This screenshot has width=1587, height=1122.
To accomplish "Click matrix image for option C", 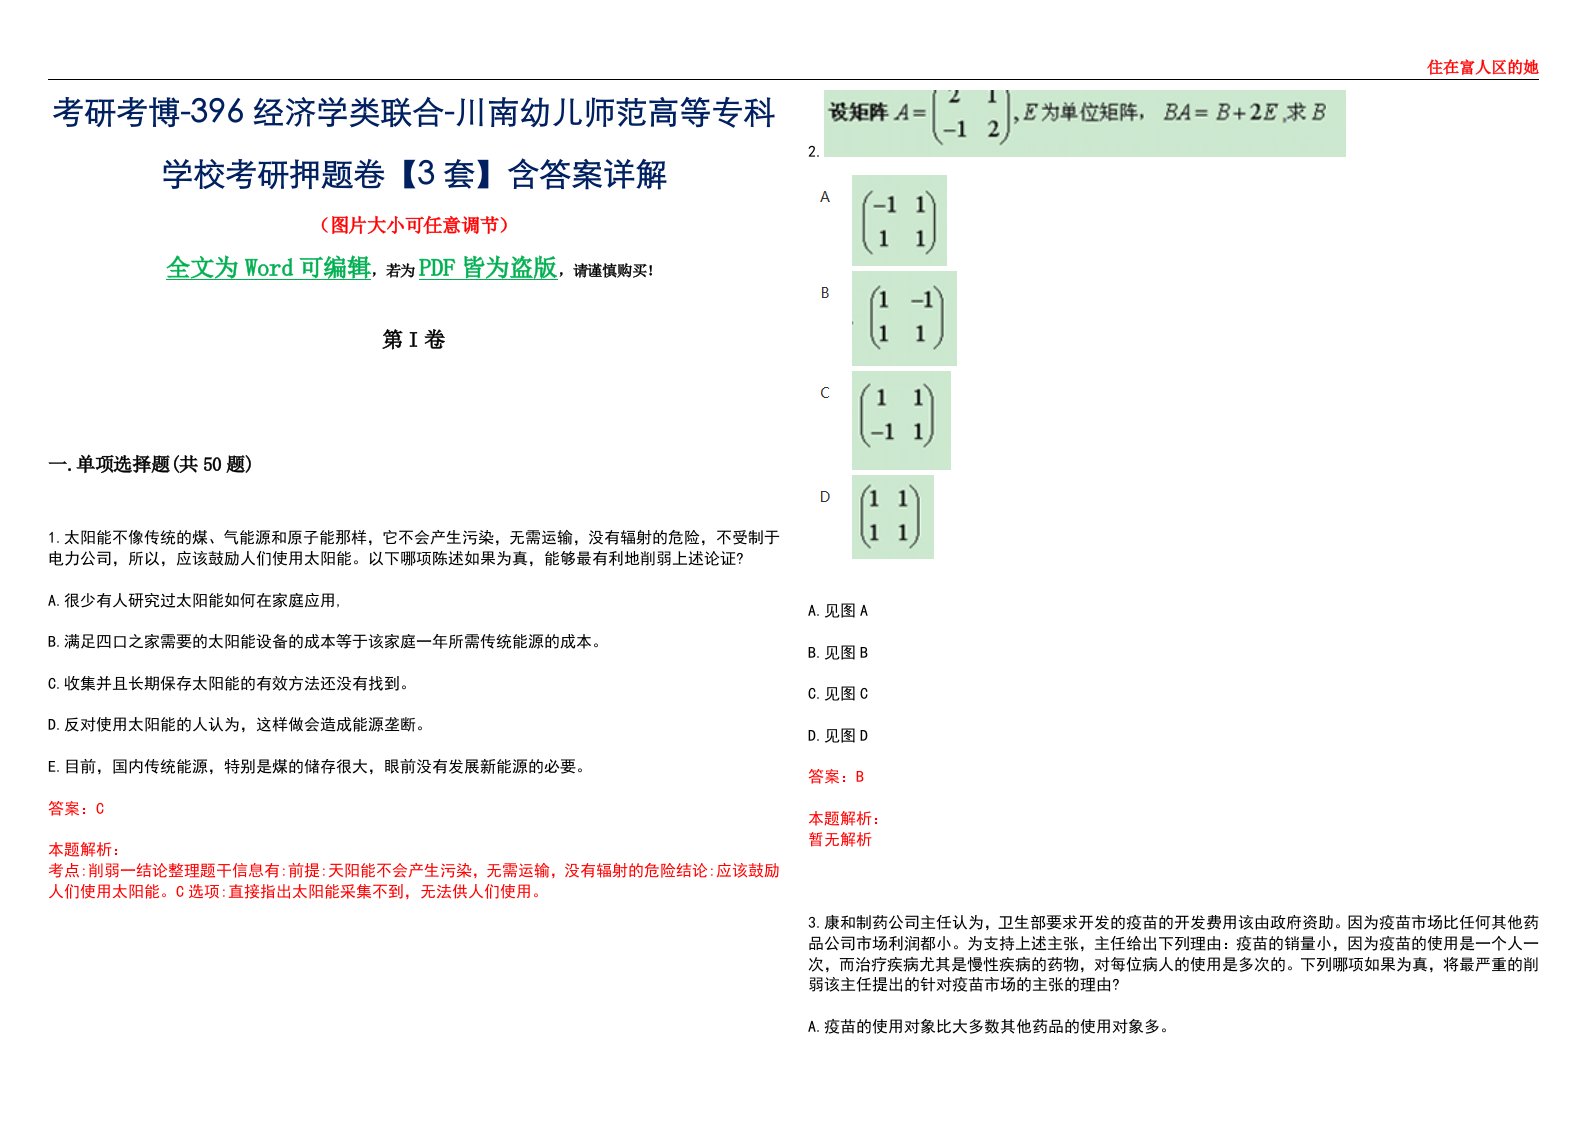I will point(901,420).
